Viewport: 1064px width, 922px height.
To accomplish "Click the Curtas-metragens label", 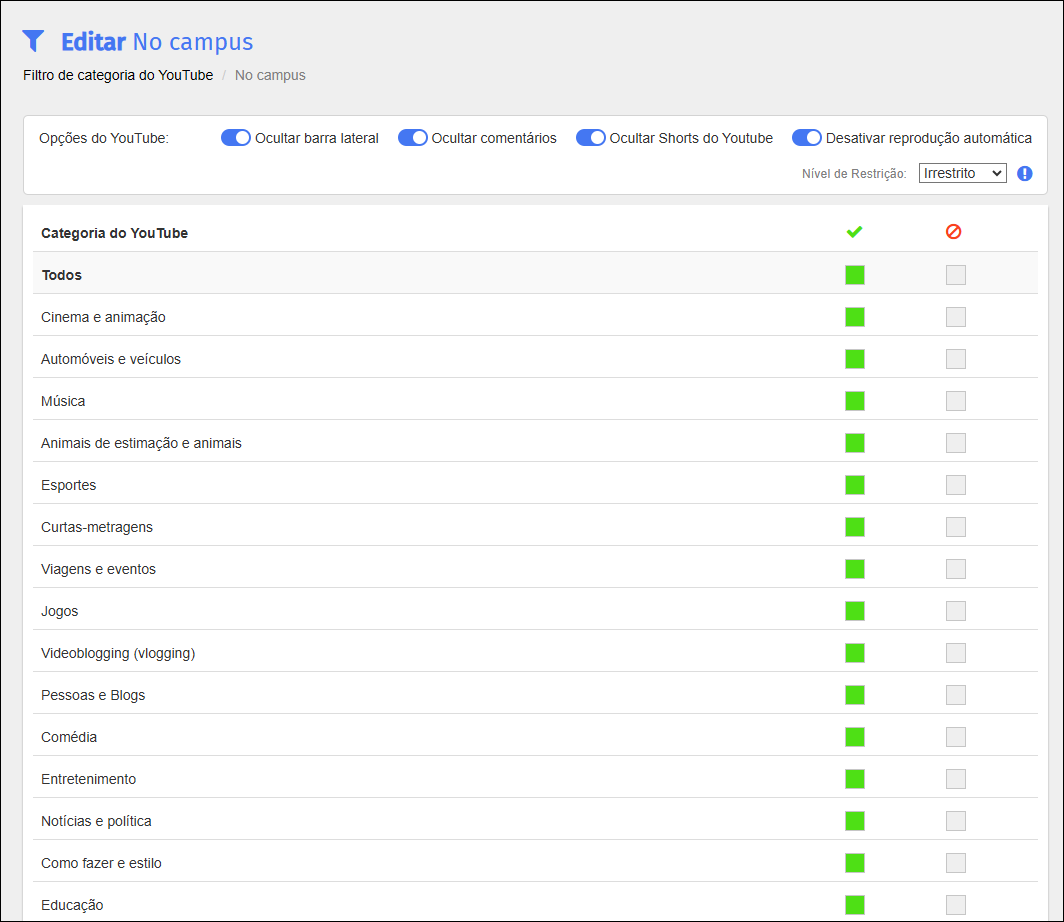I will (x=97, y=528).
